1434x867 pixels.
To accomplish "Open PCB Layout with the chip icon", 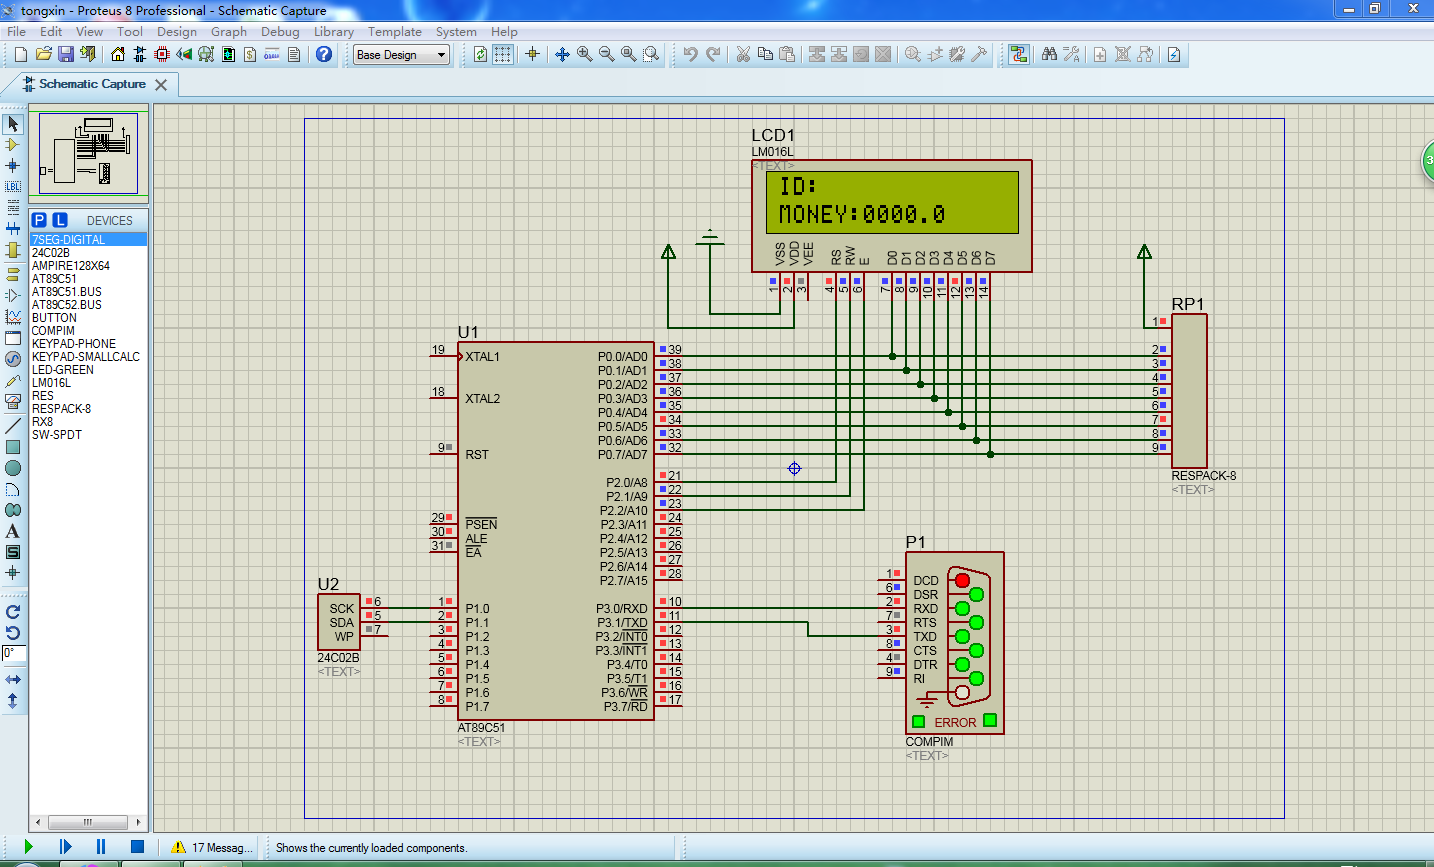I will point(162,54).
